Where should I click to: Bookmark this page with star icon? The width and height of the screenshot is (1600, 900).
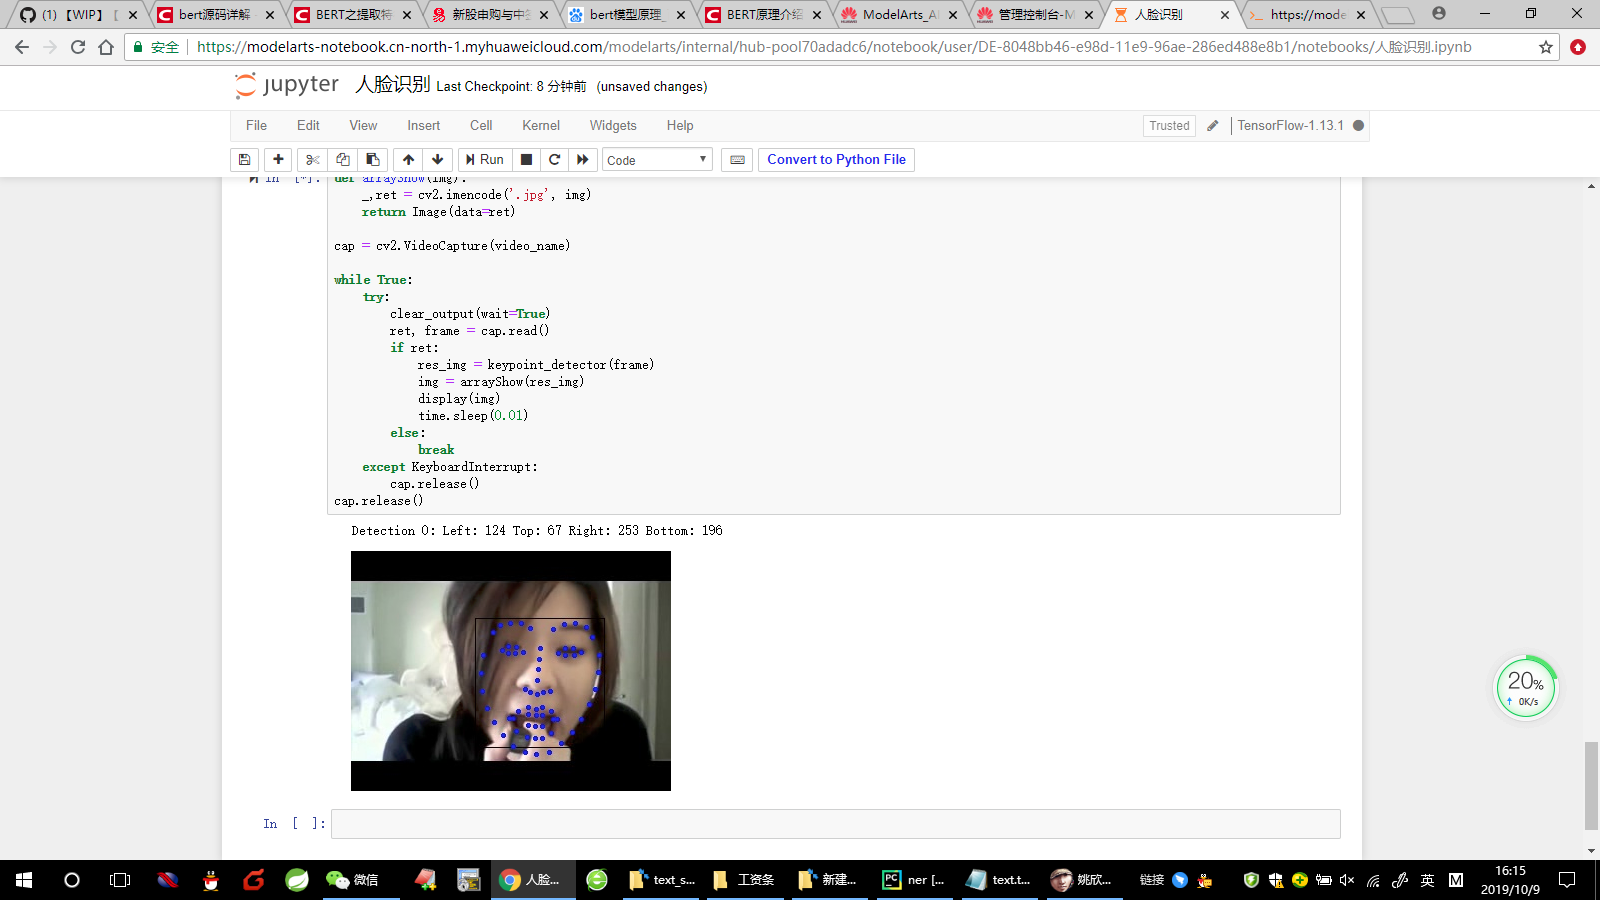tap(1546, 47)
